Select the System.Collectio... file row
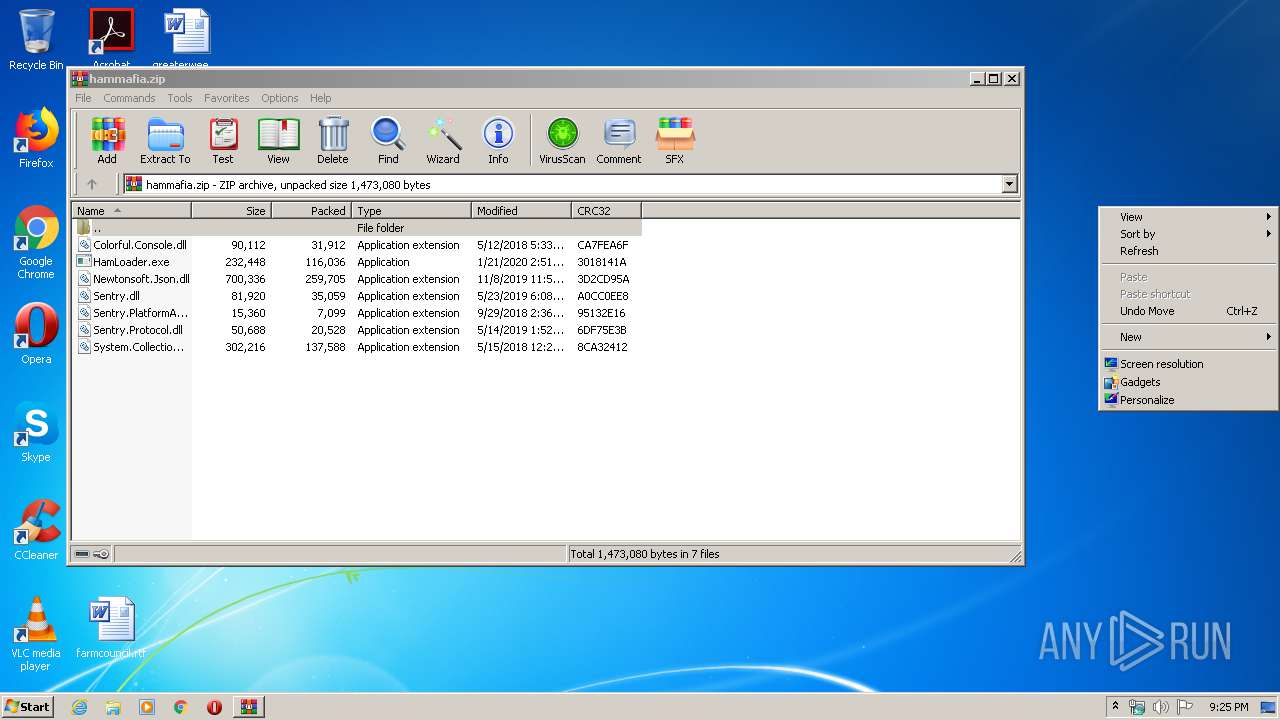Viewport: 1280px width, 720px height. click(357, 347)
